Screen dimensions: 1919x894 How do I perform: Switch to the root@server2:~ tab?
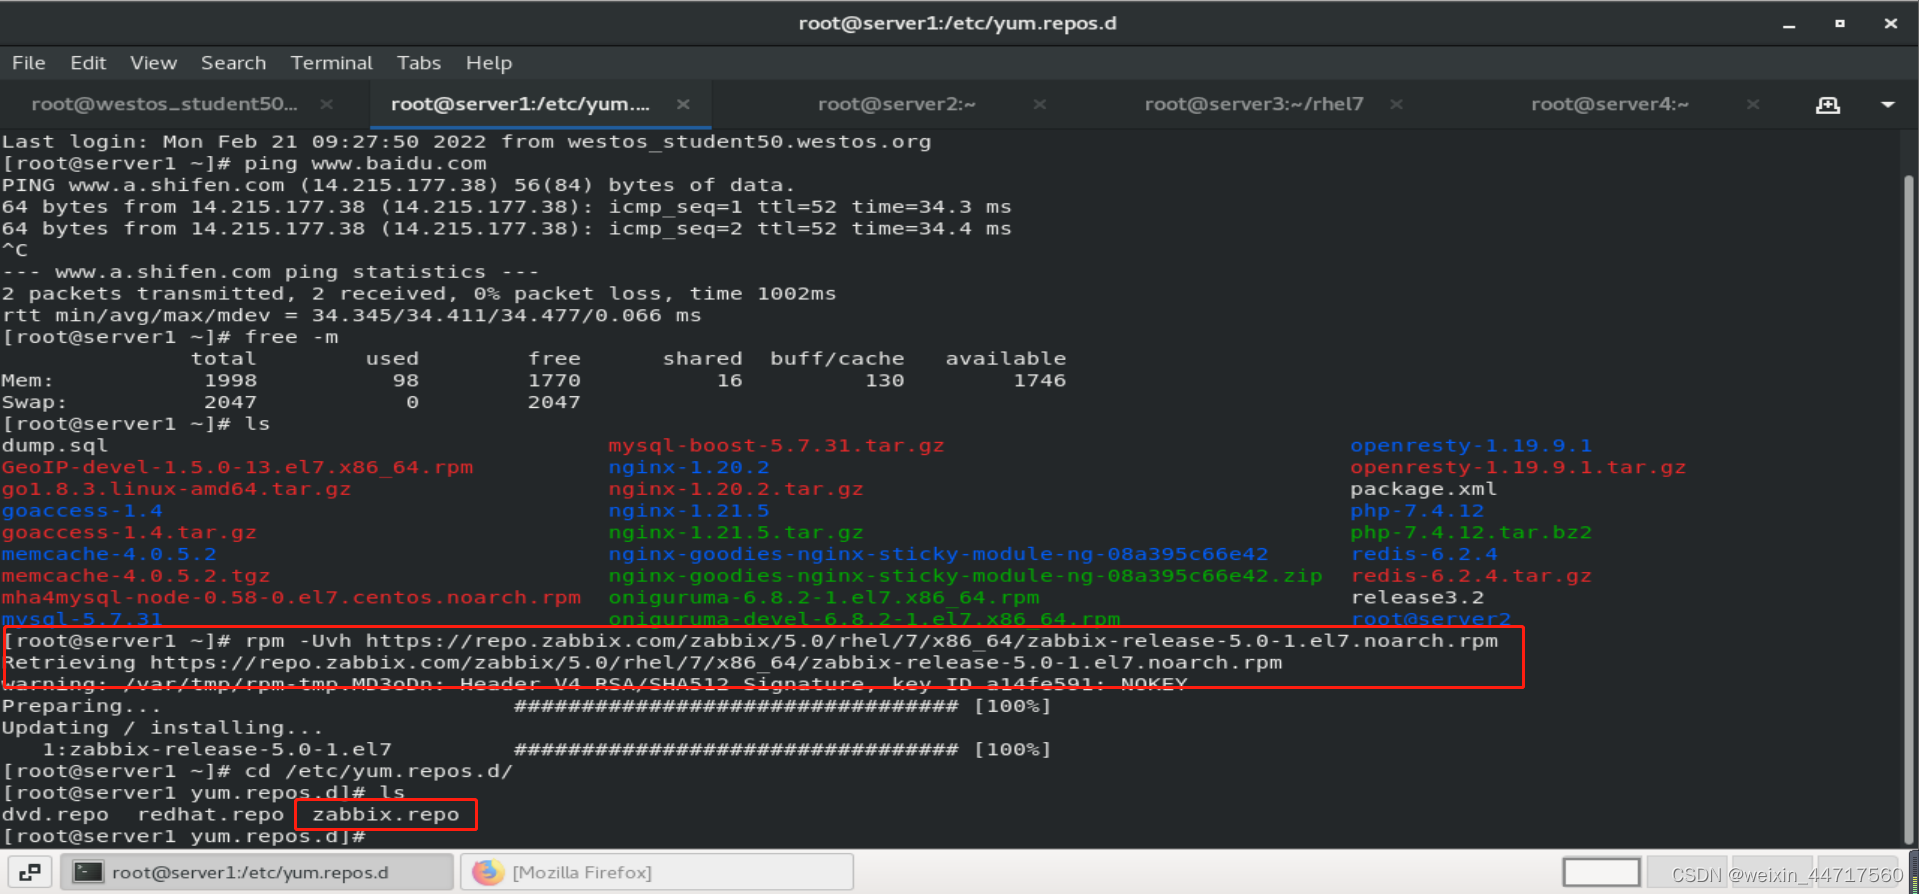pyautogui.click(x=896, y=104)
